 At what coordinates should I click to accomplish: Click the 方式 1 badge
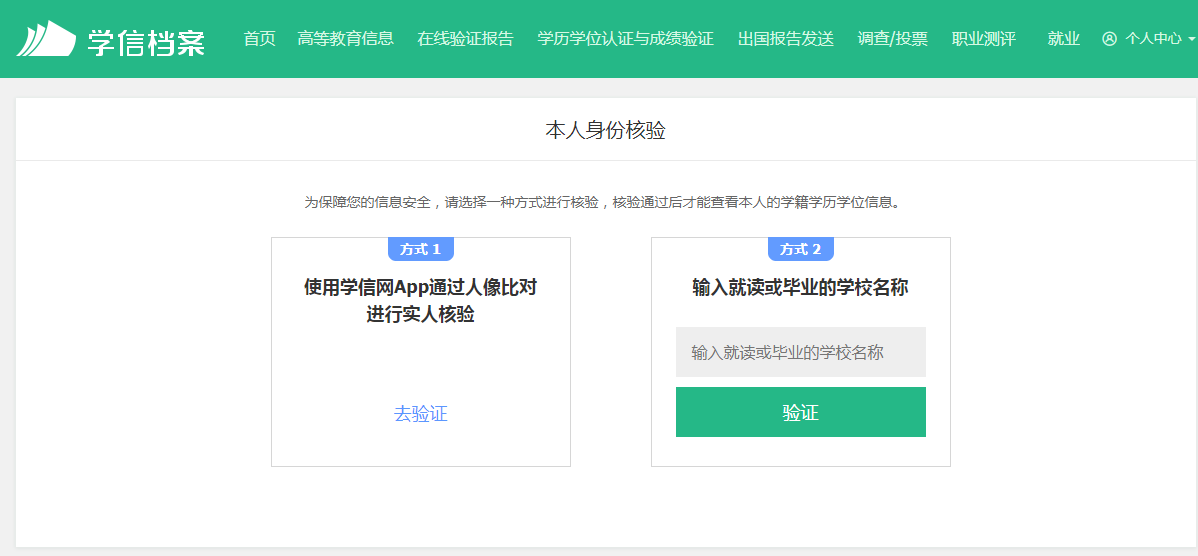coord(420,249)
